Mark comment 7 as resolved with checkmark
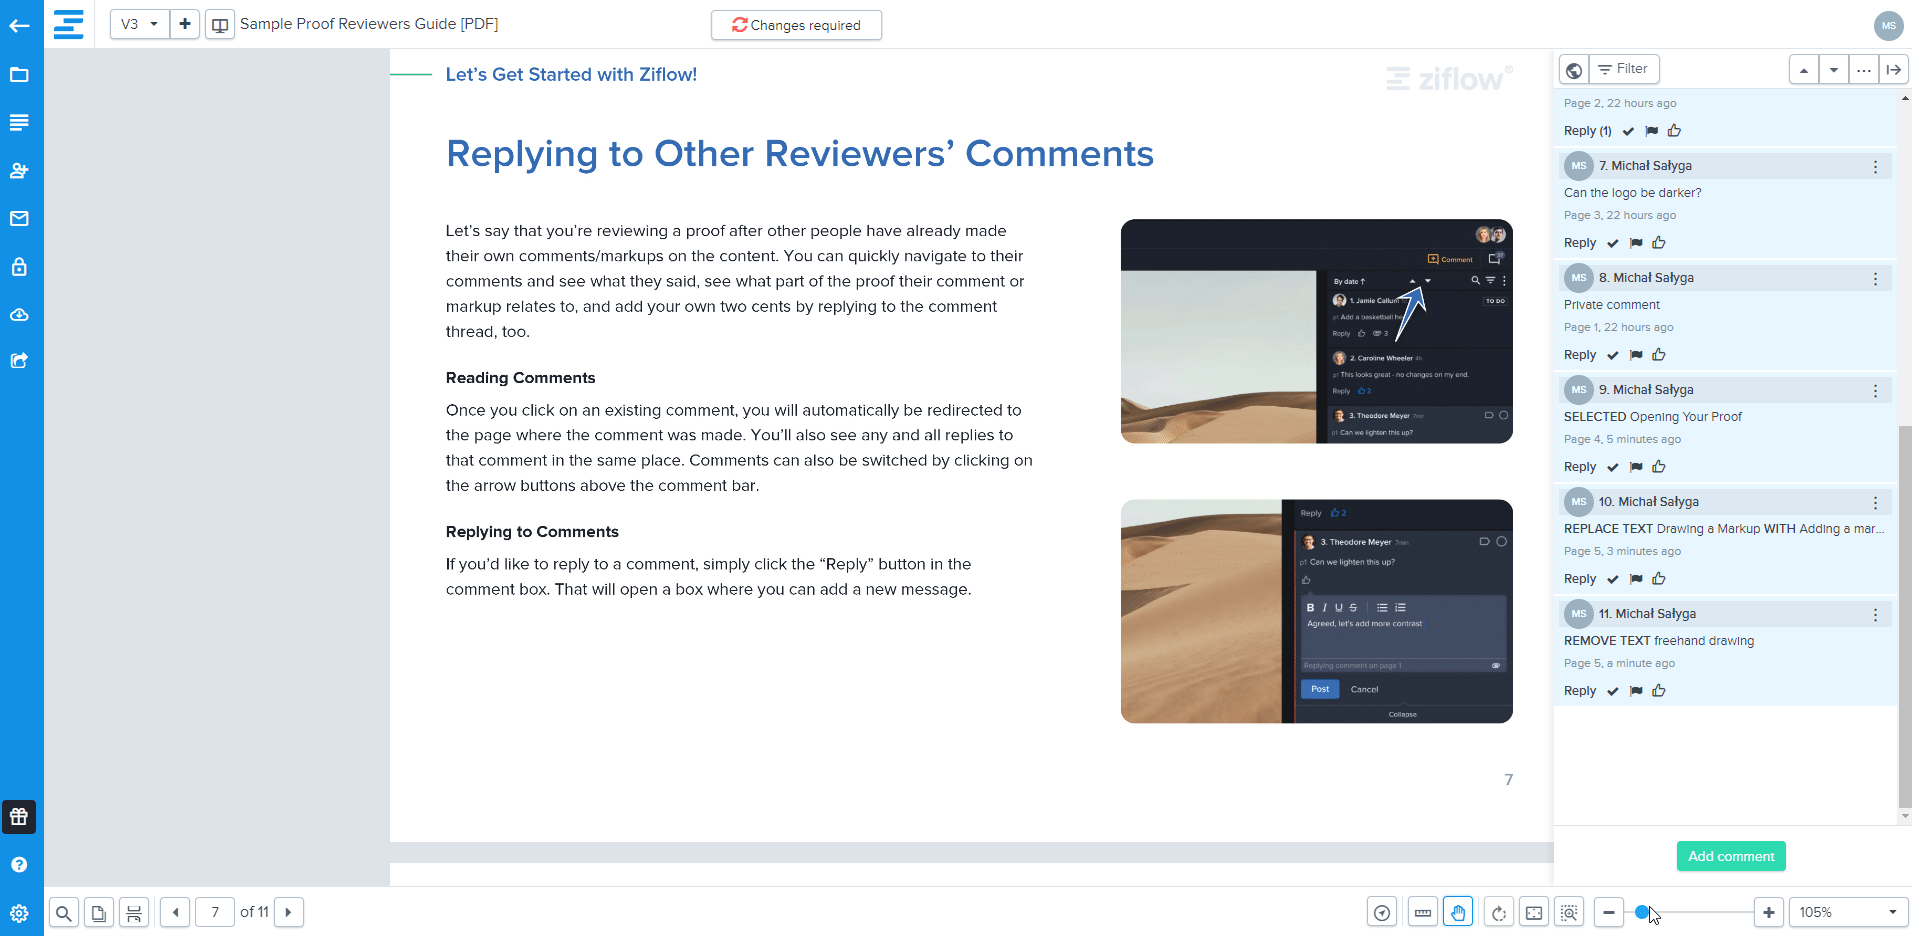1912x936 pixels. (x=1612, y=243)
